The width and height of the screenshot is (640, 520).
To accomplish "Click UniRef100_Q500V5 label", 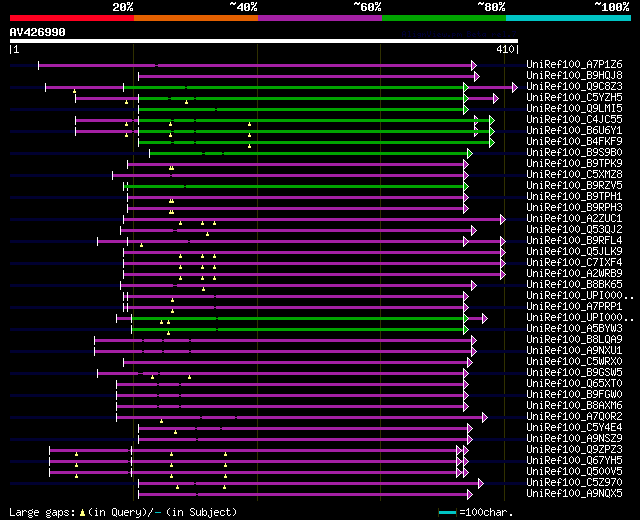I will click(574, 472).
